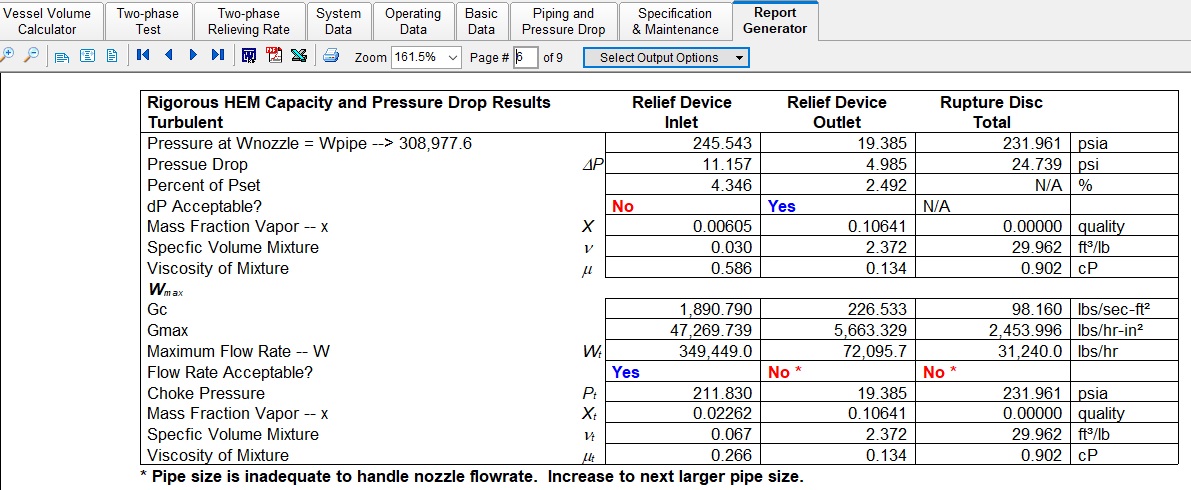Open Specification & Maintenance tab
This screenshot has width=1191, height=490.
(674, 21)
